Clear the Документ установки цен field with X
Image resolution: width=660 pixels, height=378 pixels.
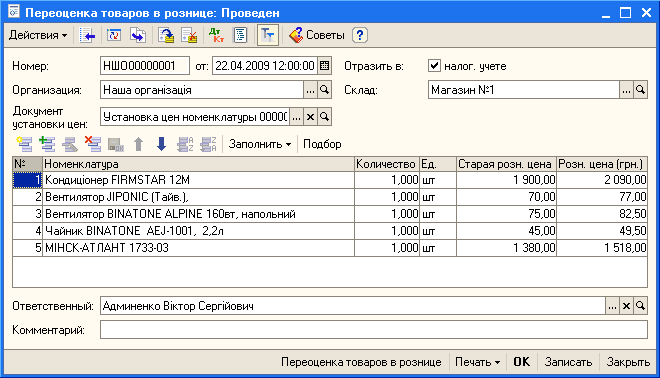pos(310,117)
